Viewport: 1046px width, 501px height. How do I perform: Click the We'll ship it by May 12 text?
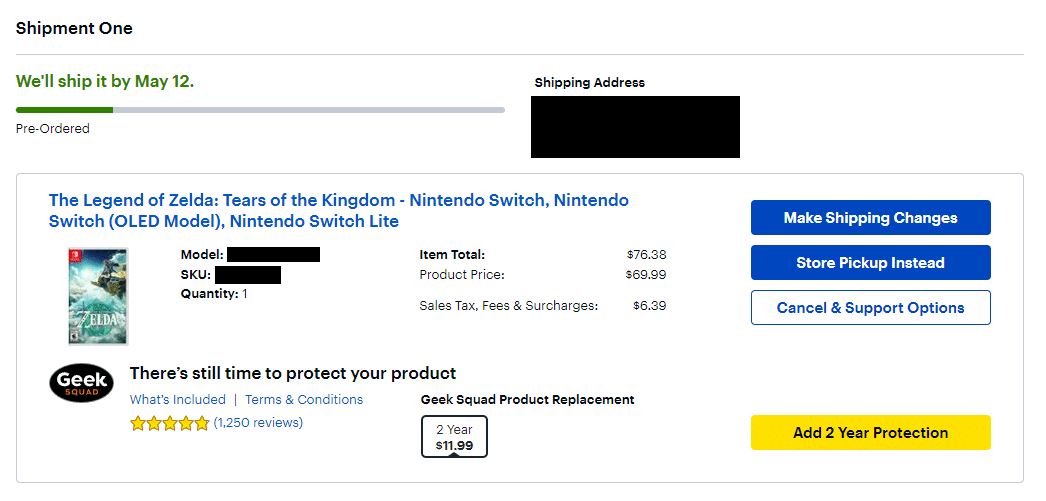point(105,81)
